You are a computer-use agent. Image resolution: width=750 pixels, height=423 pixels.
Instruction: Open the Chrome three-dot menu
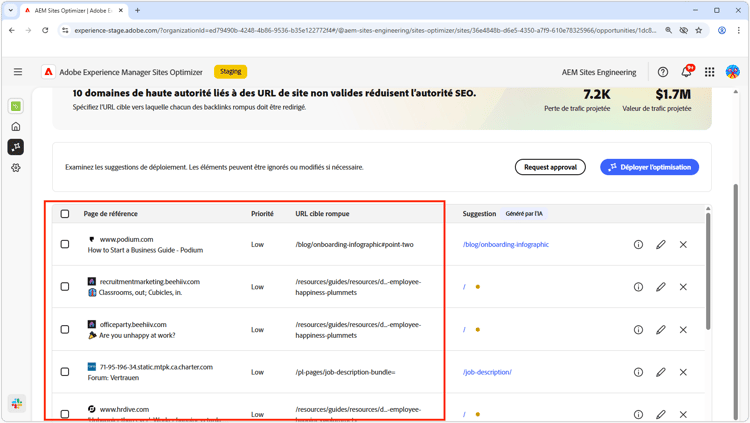[739, 30]
